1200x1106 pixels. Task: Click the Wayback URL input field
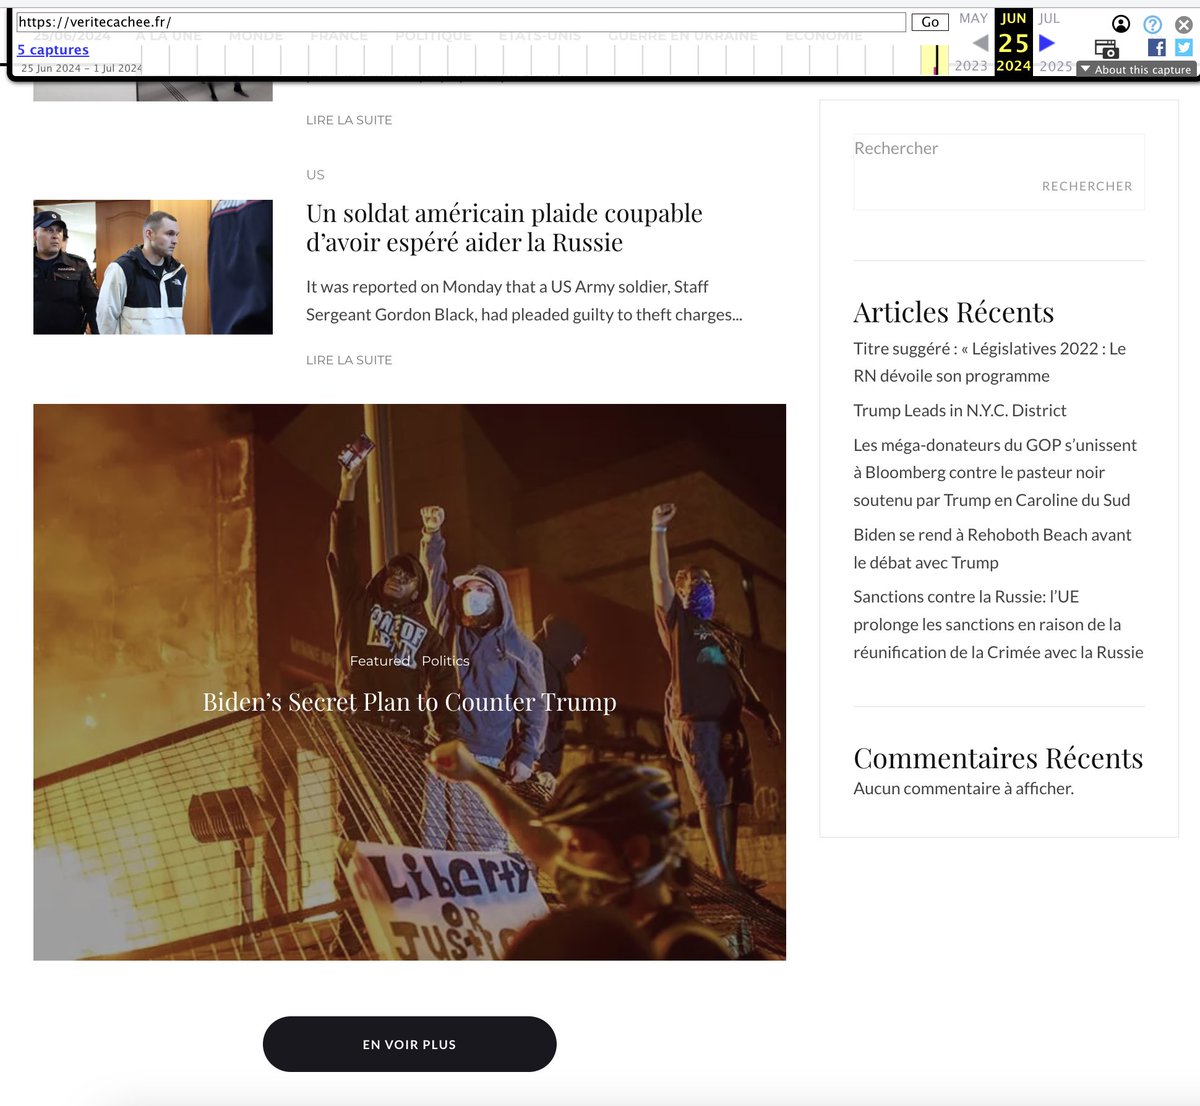(x=461, y=22)
